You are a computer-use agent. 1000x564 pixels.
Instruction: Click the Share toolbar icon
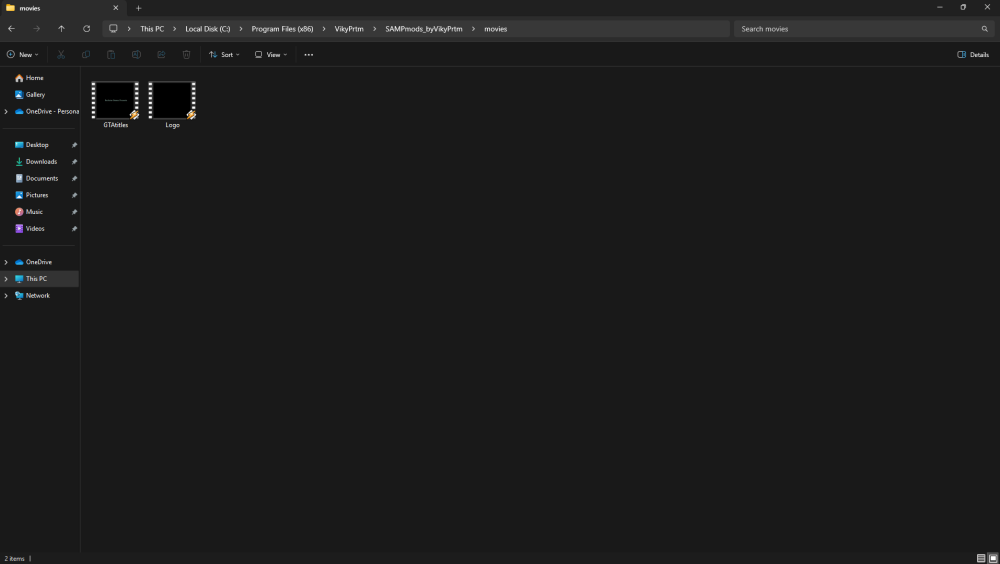pyautogui.click(x=161, y=55)
